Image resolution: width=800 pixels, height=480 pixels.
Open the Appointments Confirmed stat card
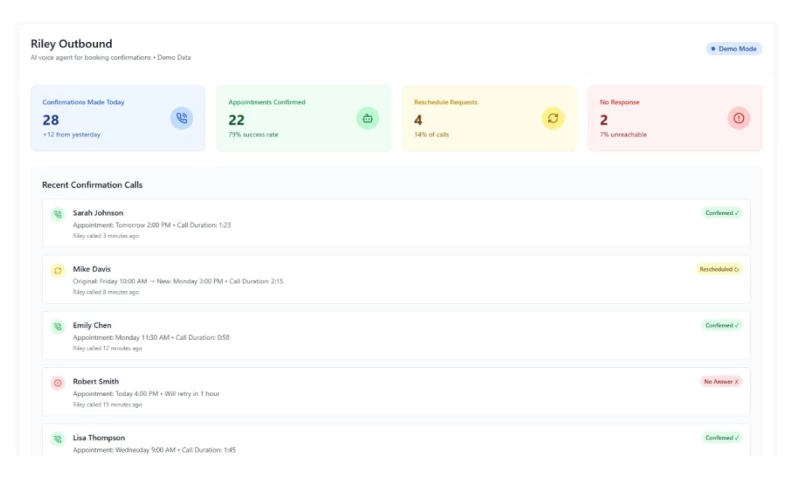(x=303, y=118)
